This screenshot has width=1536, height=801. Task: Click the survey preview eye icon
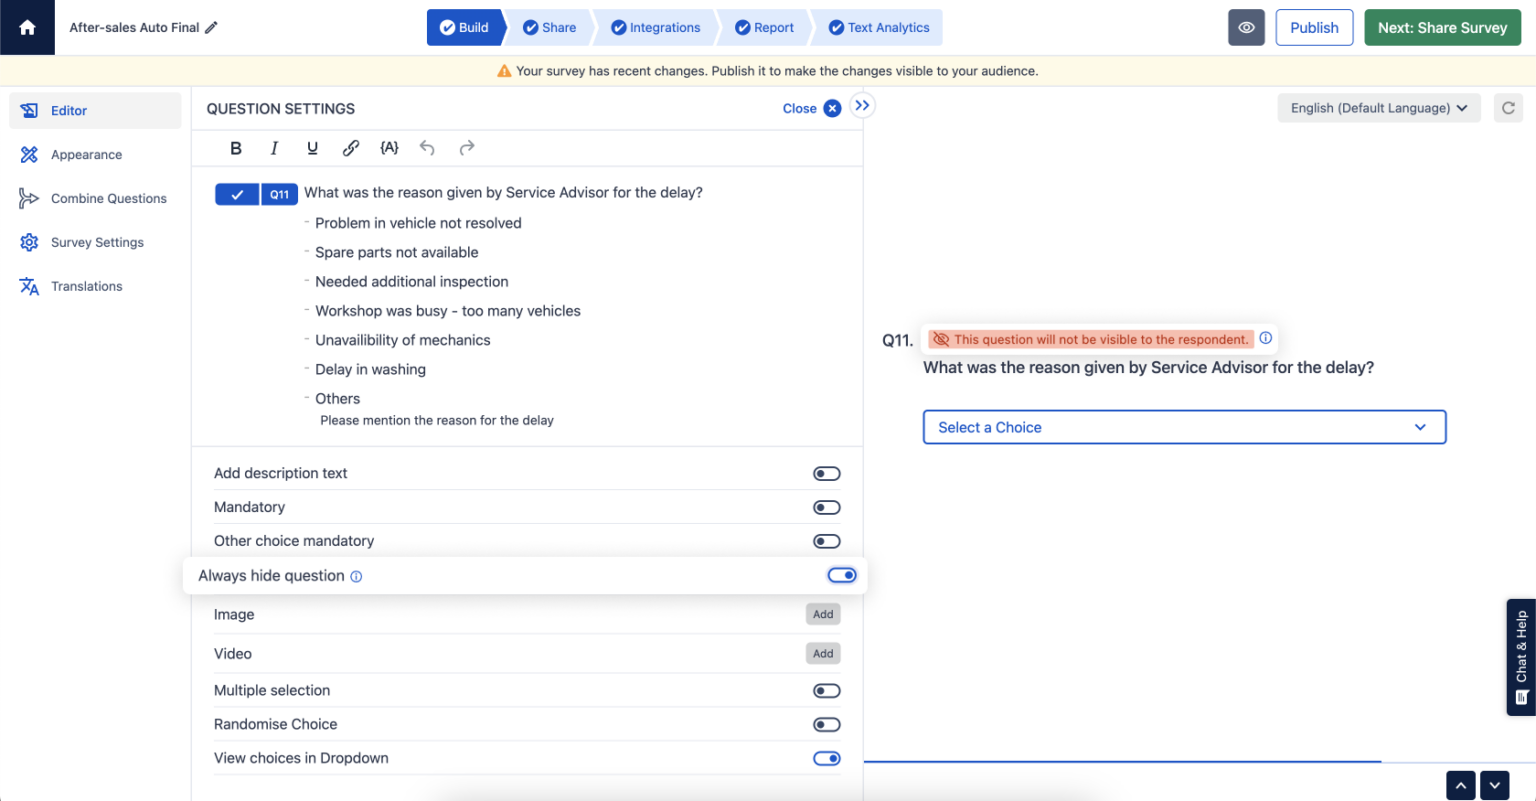pos(1246,27)
